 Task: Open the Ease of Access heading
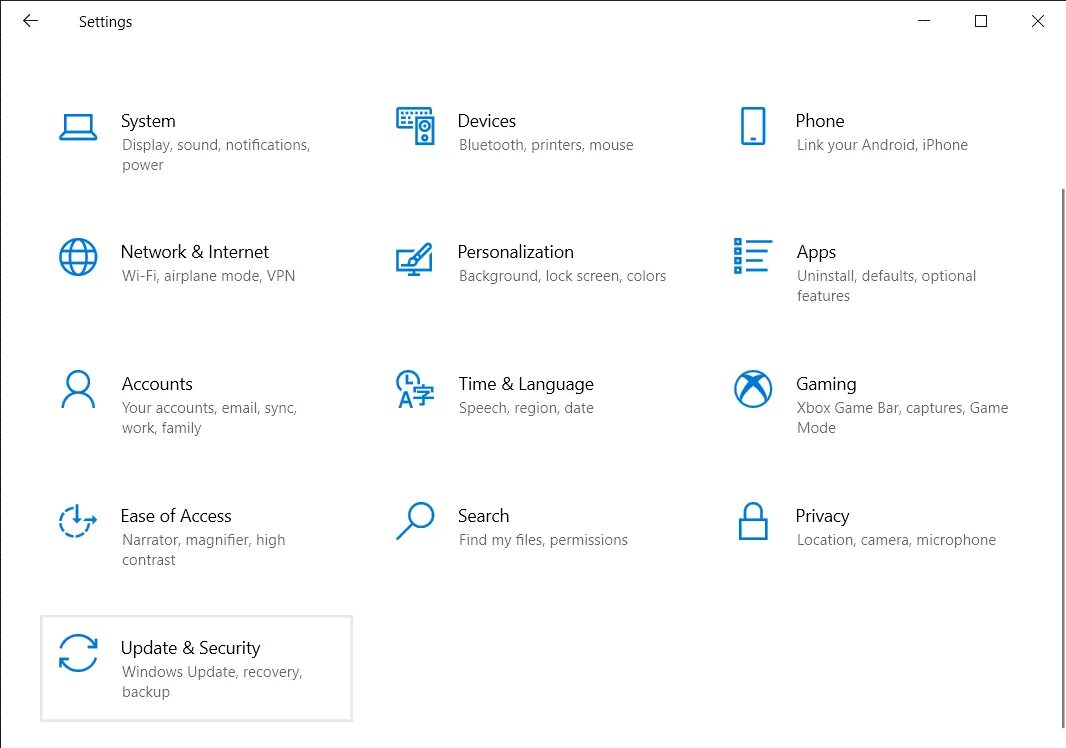click(x=176, y=516)
